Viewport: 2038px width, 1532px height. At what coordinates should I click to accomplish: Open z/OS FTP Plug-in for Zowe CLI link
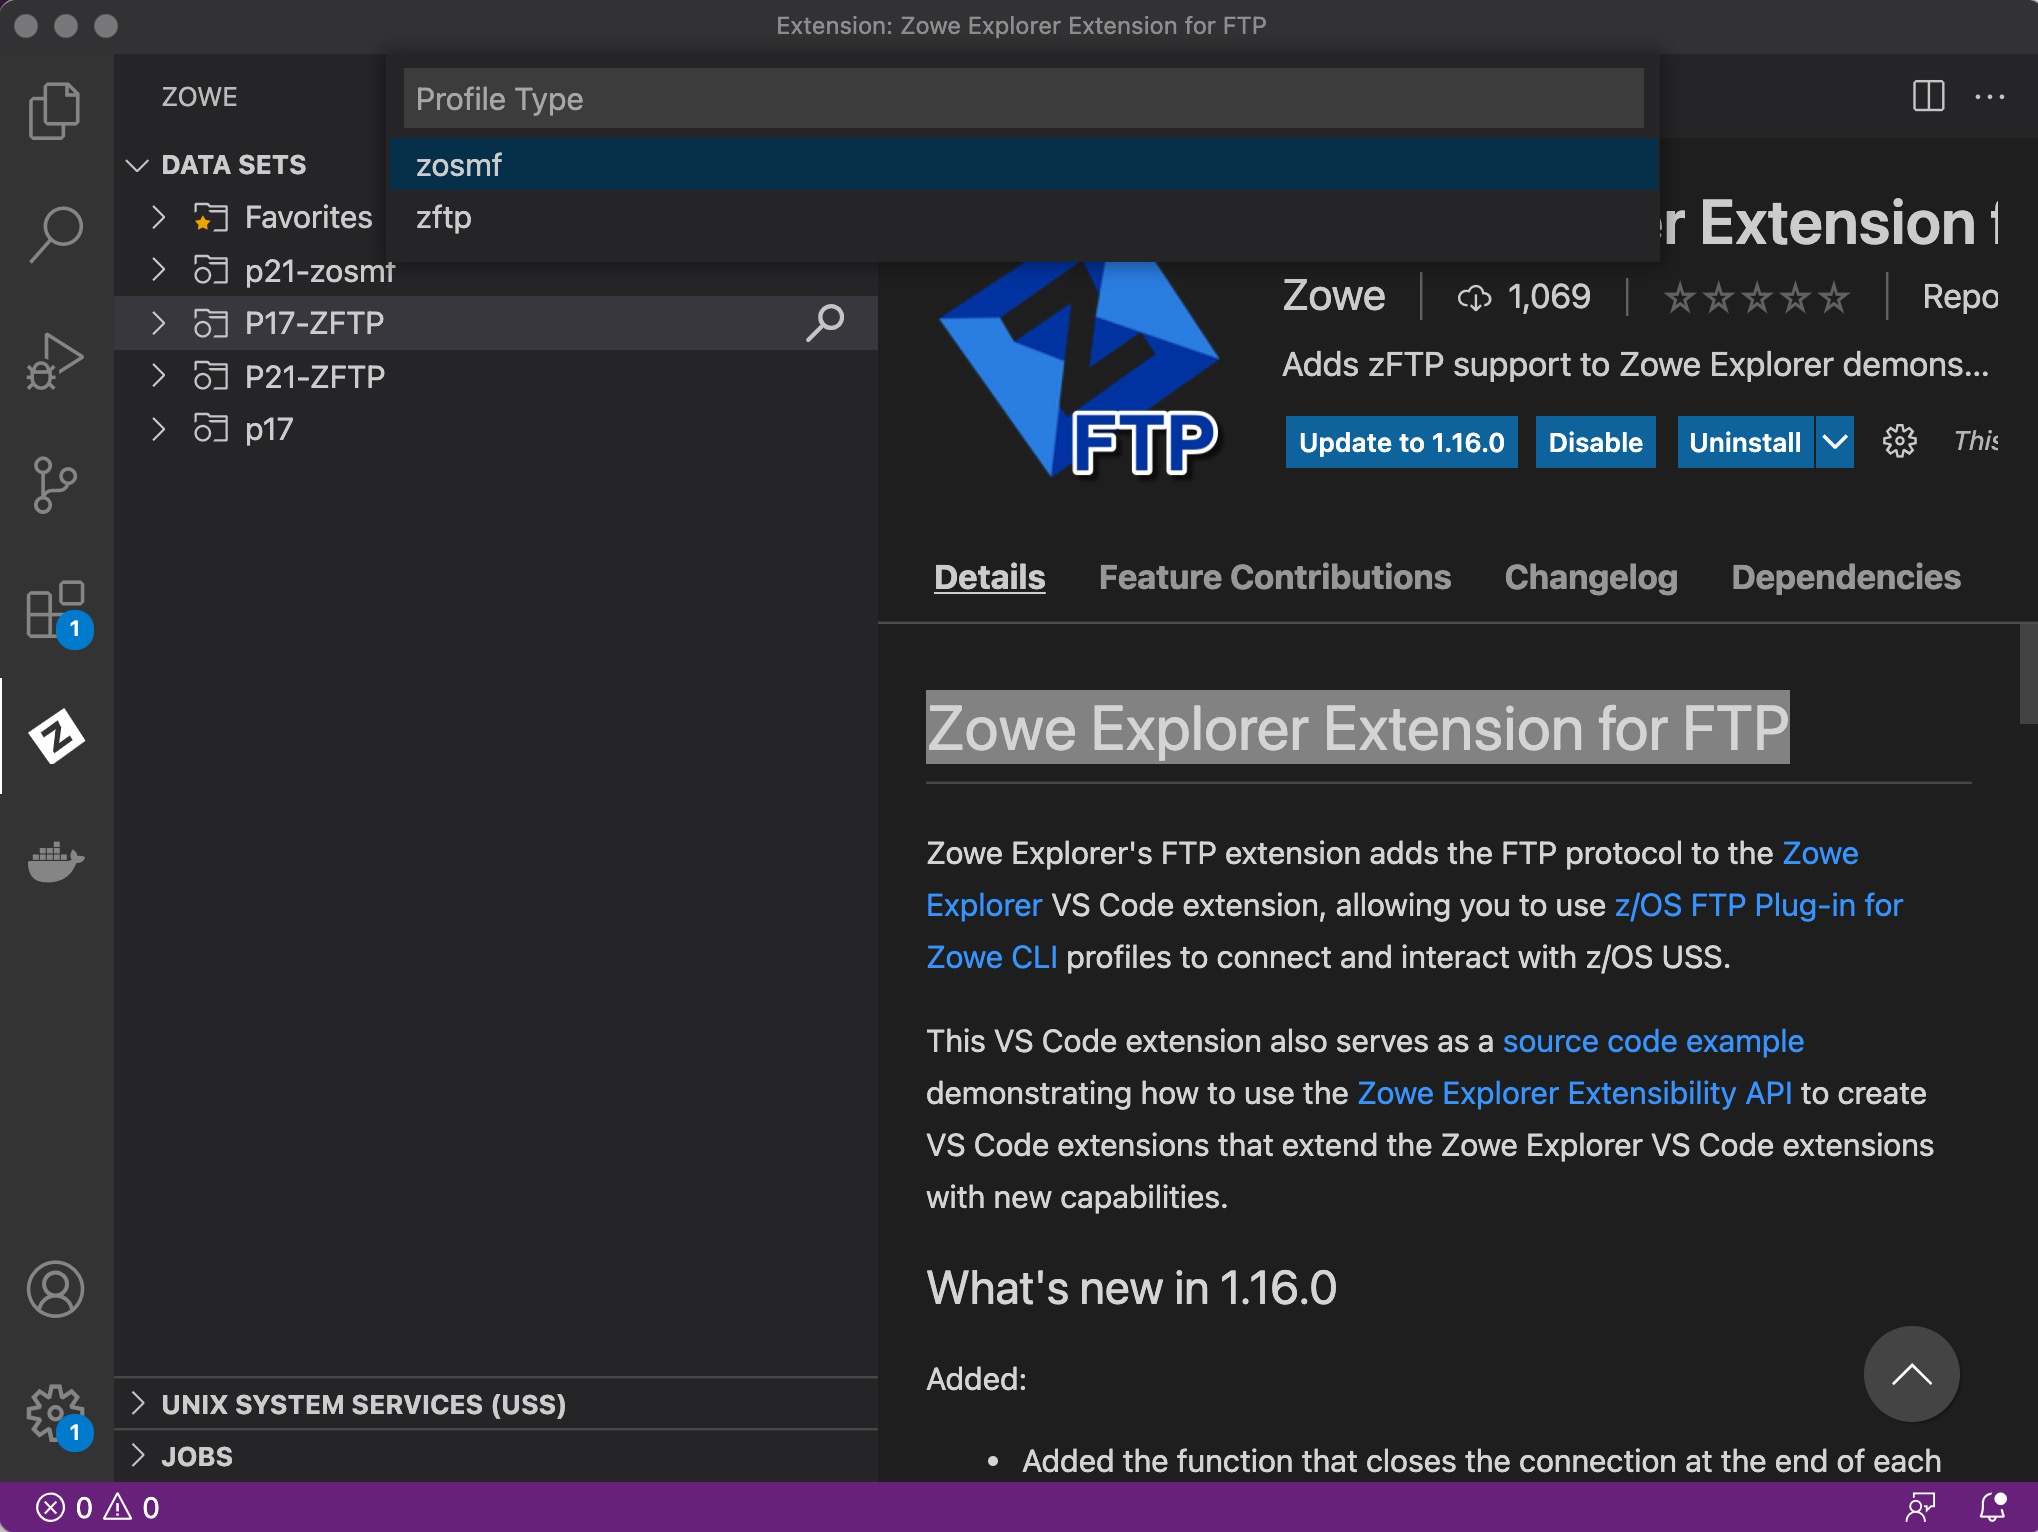click(x=1758, y=905)
